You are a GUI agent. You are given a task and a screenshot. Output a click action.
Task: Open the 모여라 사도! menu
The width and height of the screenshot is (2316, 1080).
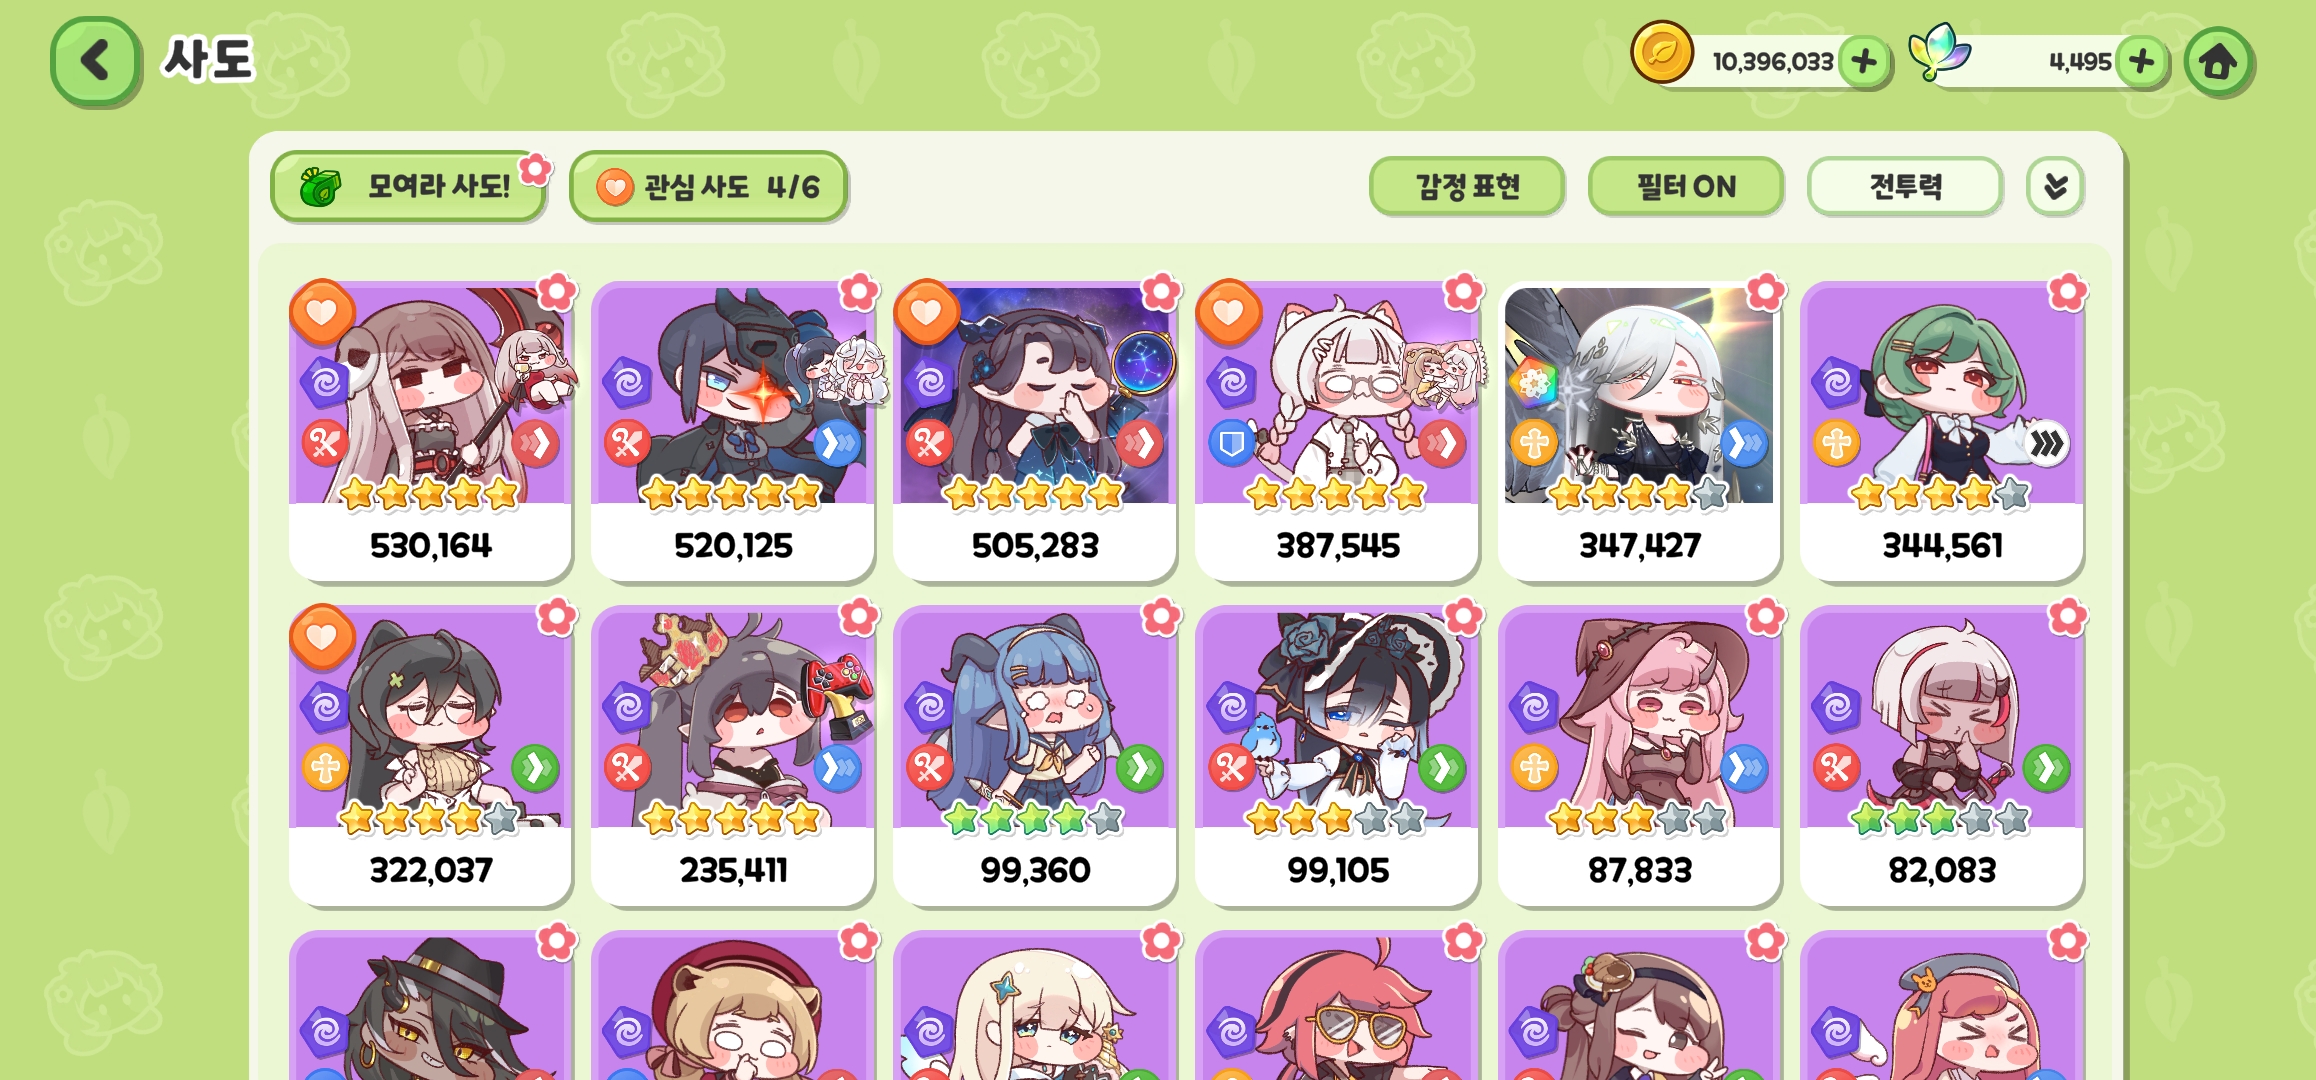tap(408, 187)
